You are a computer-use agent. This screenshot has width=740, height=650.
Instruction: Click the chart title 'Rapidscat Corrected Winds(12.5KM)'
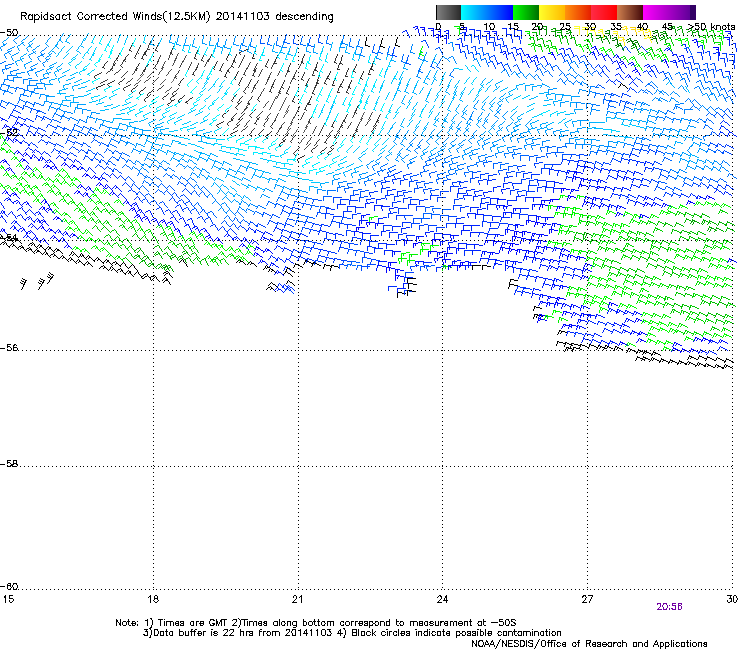[x=115, y=17]
